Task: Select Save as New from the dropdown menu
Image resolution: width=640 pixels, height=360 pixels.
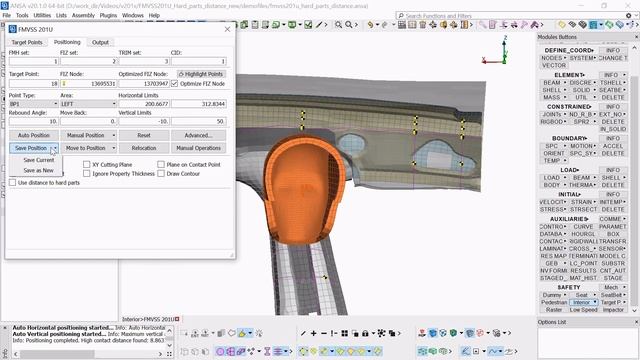Action: [x=38, y=170]
